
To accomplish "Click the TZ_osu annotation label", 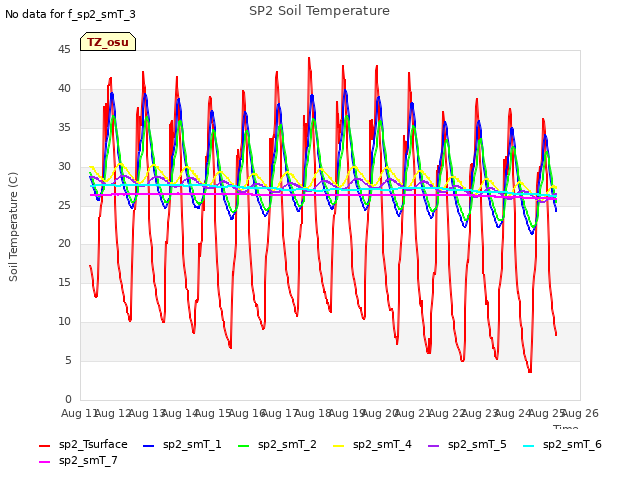I will [108, 42].
